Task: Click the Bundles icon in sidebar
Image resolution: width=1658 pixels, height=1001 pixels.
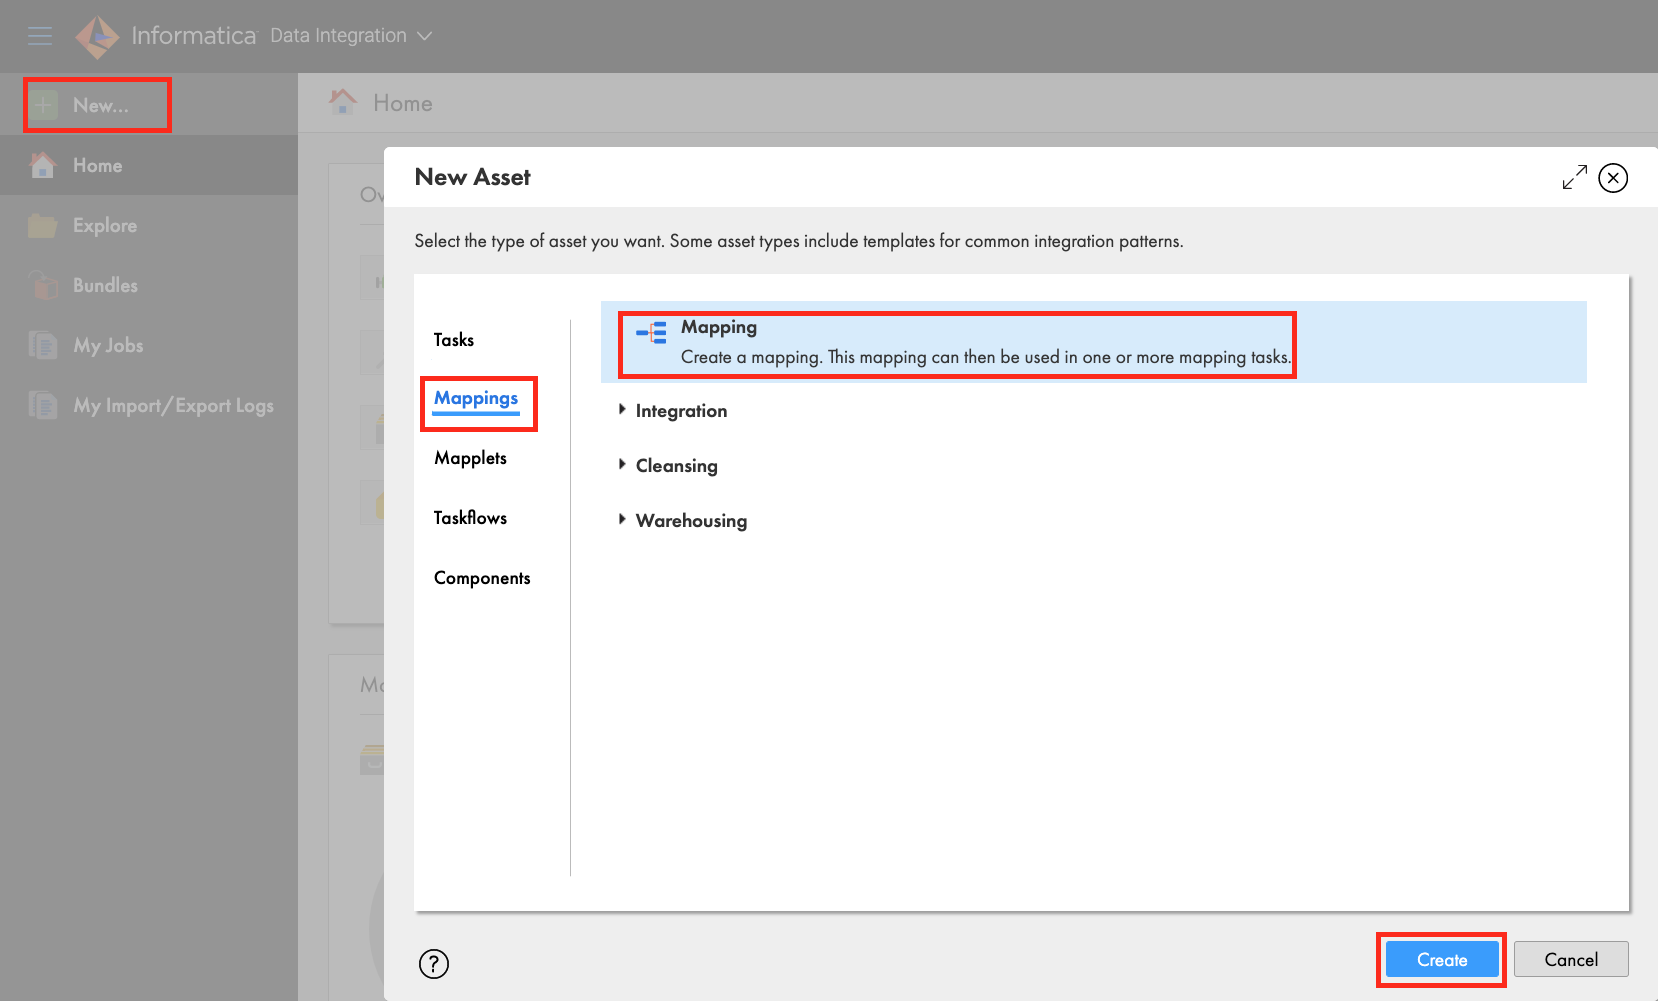Action: point(42,286)
